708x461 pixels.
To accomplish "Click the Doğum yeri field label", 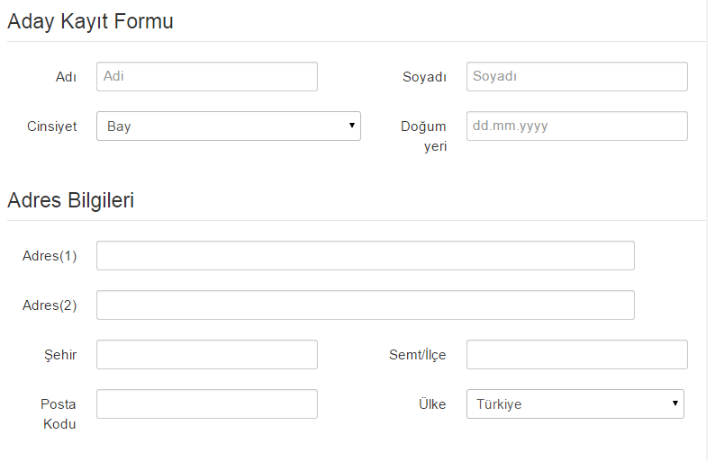I will (424, 136).
